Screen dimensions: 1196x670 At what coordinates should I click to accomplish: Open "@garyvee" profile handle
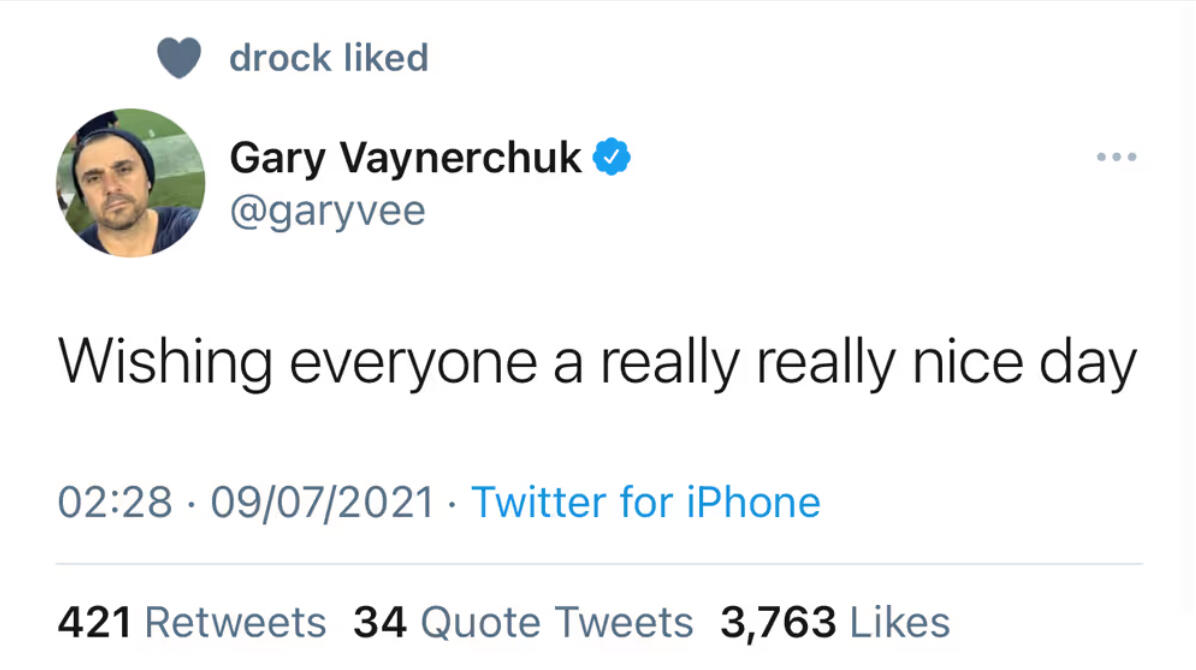pyautogui.click(x=328, y=210)
